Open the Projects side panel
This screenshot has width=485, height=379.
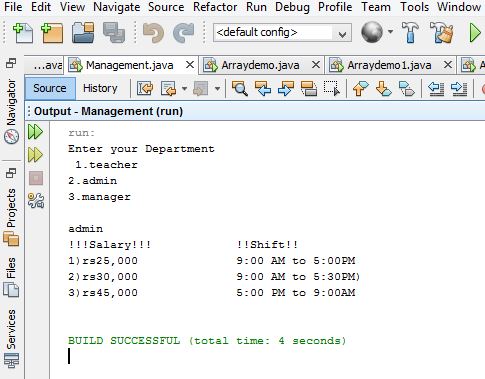pyautogui.click(x=11, y=217)
